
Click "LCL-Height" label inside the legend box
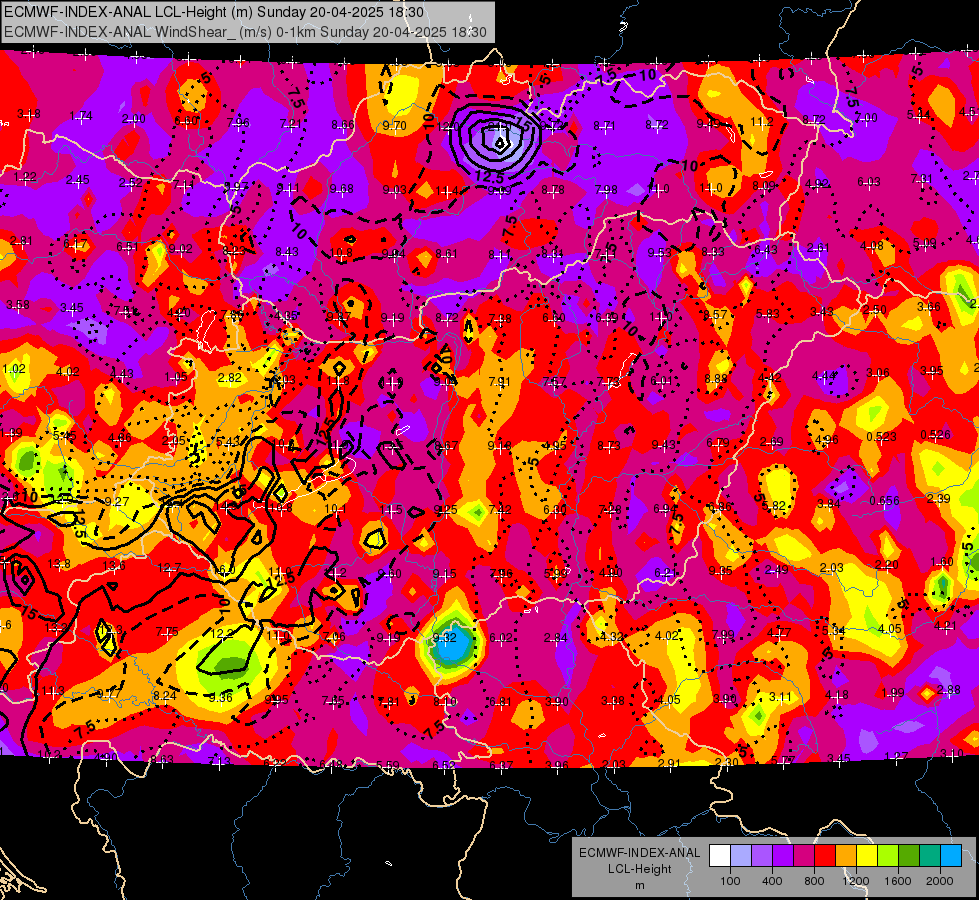639,869
